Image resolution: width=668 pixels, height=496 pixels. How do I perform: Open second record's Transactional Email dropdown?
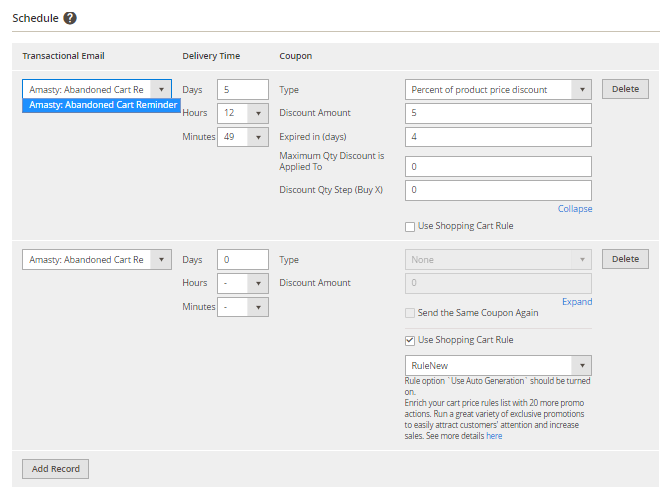(x=96, y=259)
